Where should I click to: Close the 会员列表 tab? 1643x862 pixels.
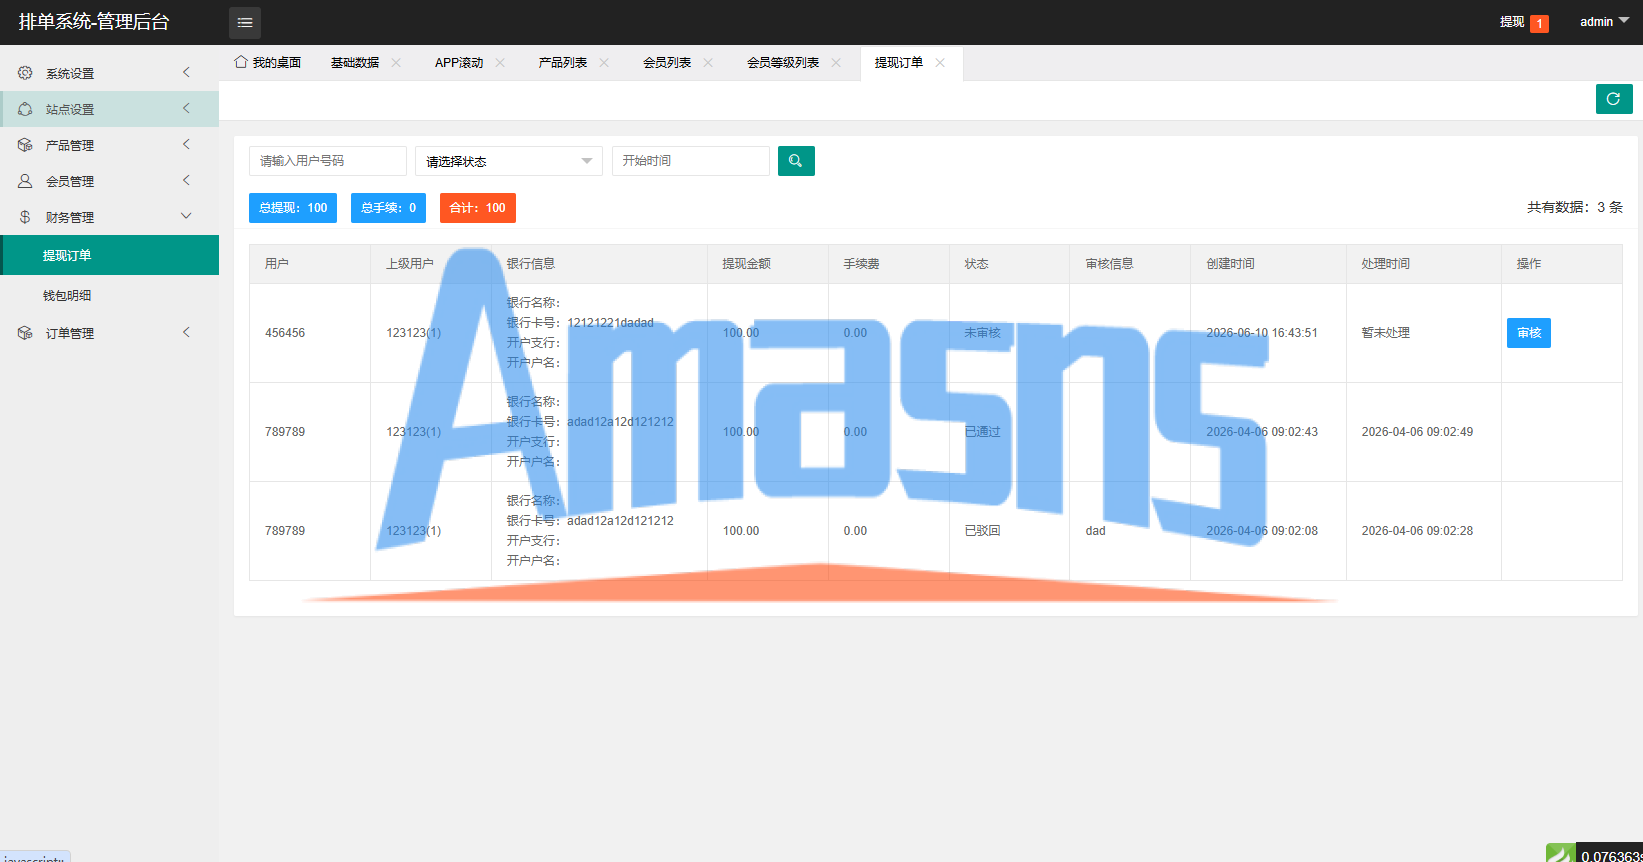pos(708,62)
